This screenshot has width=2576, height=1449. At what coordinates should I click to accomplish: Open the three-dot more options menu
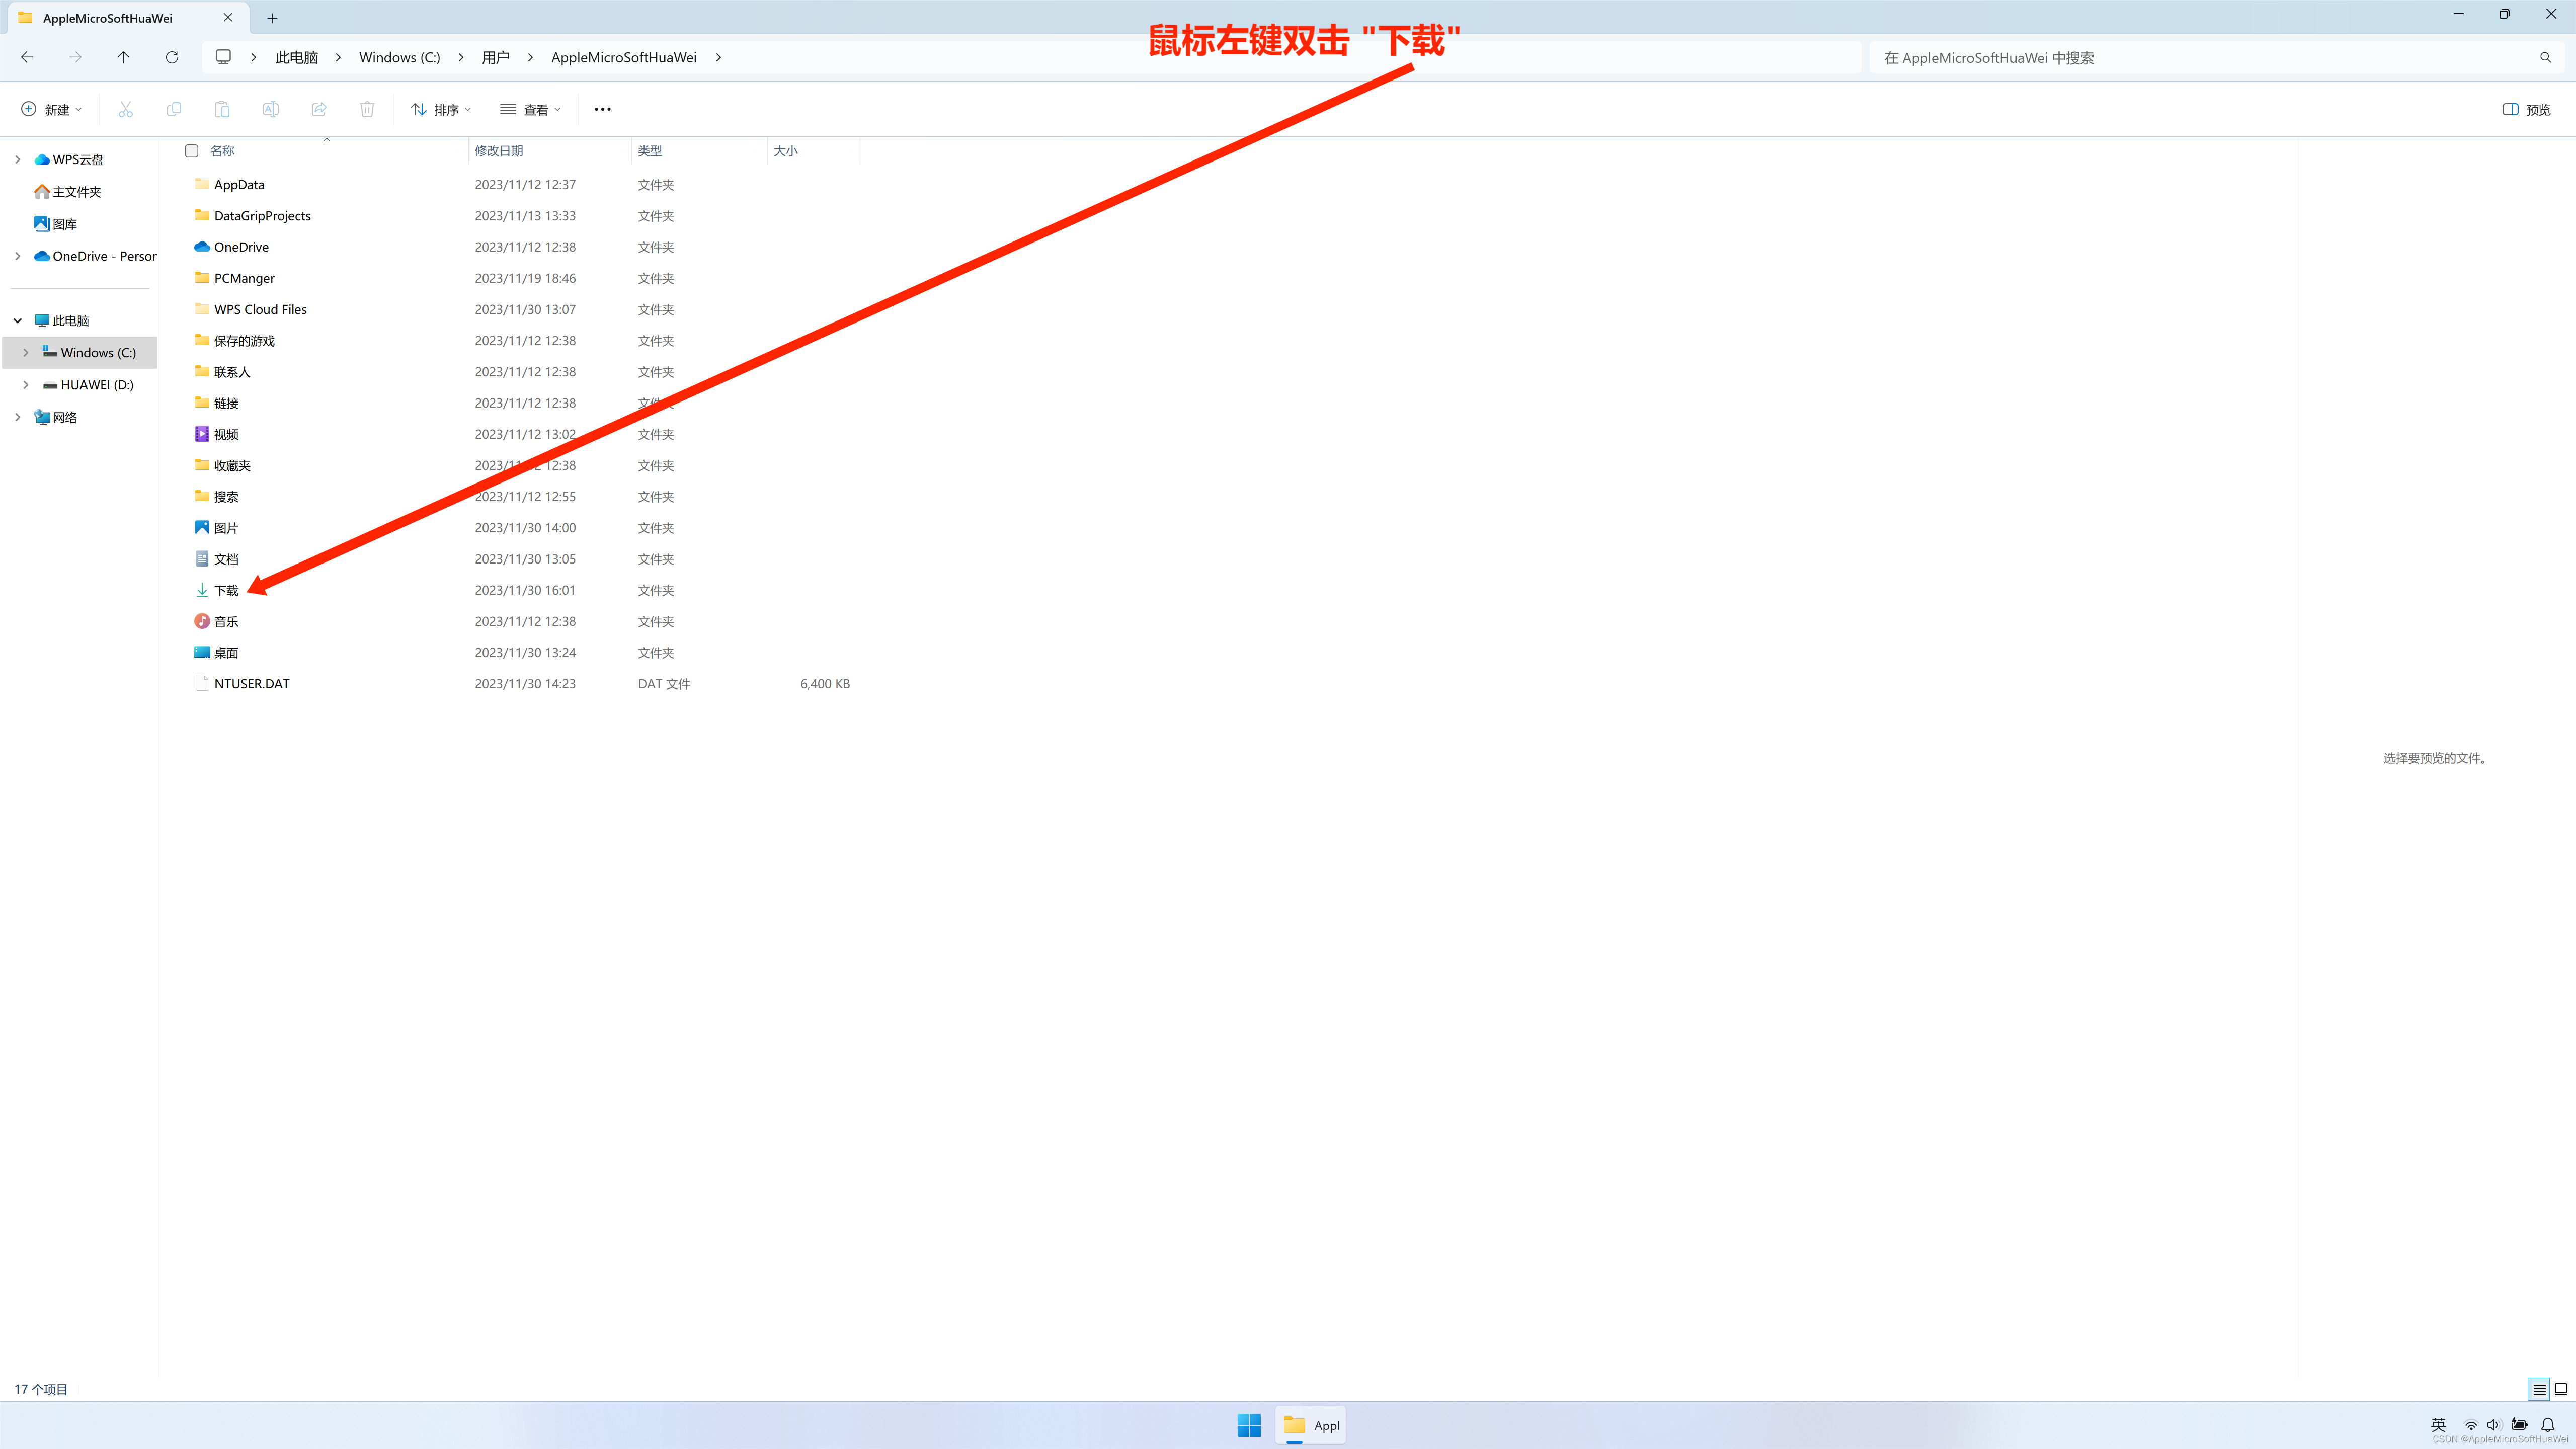click(x=602, y=109)
